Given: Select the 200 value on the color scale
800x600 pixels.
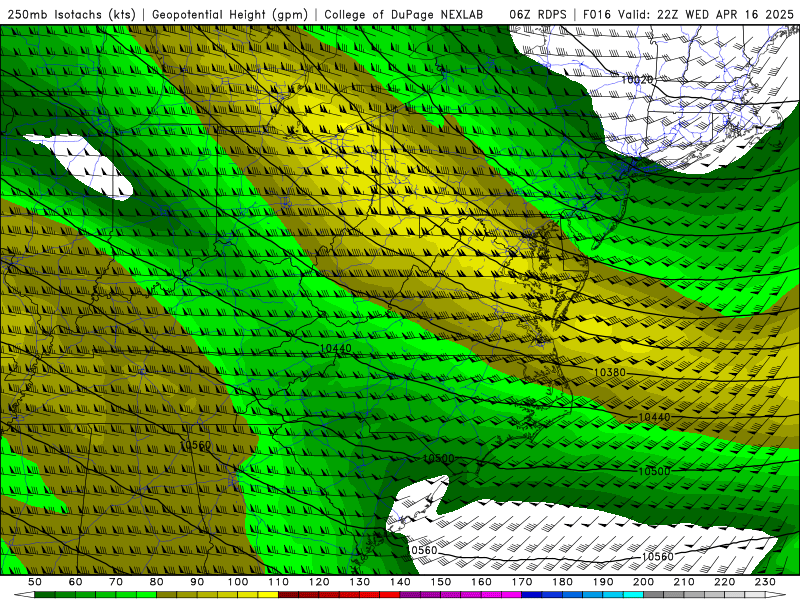Looking at the screenshot, I should click(643, 582).
